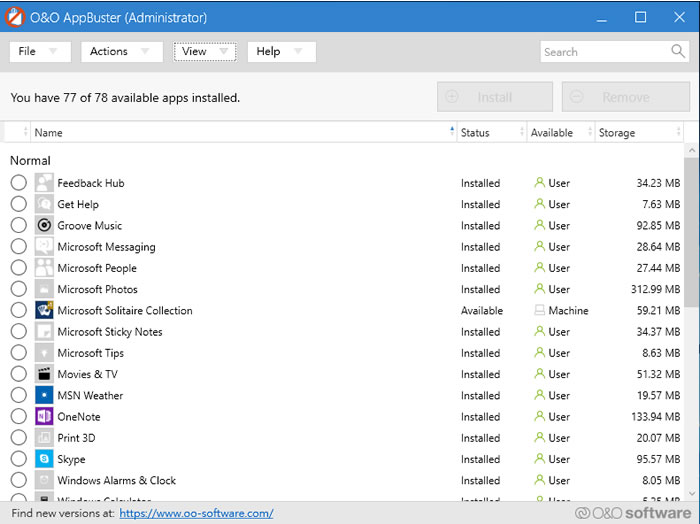The width and height of the screenshot is (700, 524).
Task: Click the Normal group heading
Action: point(30,160)
